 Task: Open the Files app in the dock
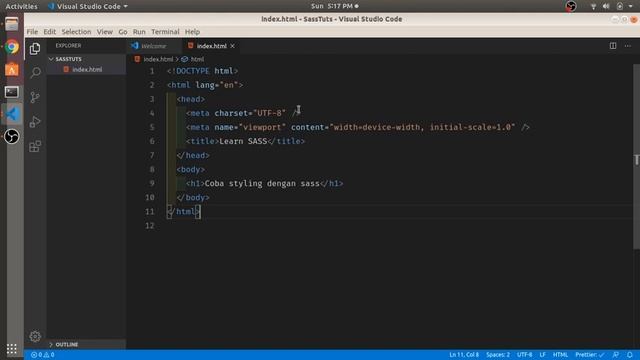click(12, 24)
